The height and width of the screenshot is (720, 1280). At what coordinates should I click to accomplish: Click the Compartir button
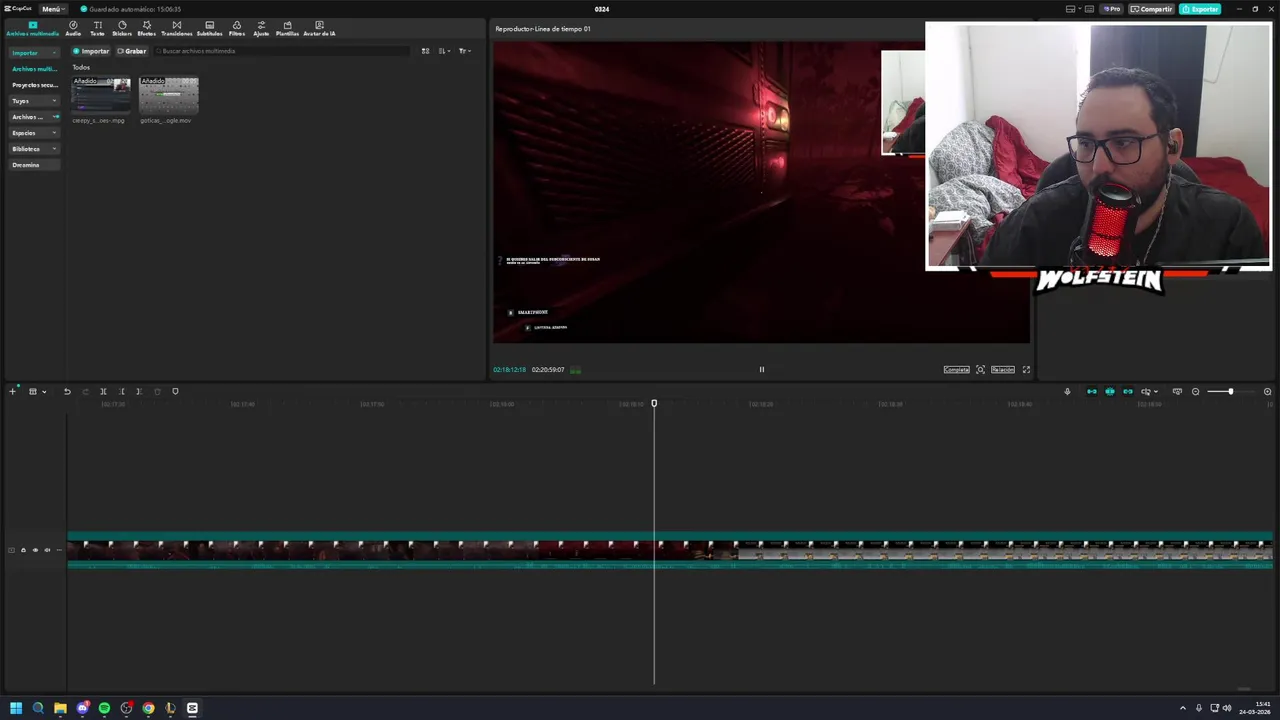pos(1151,9)
